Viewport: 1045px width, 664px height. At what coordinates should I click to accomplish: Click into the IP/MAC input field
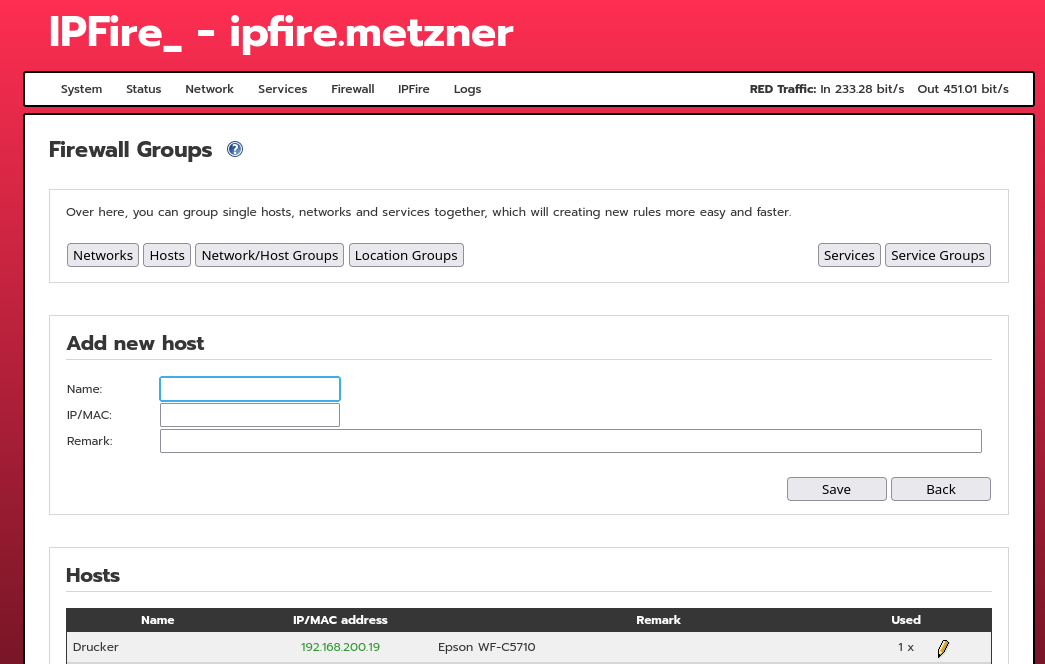[x=250, y=415]
